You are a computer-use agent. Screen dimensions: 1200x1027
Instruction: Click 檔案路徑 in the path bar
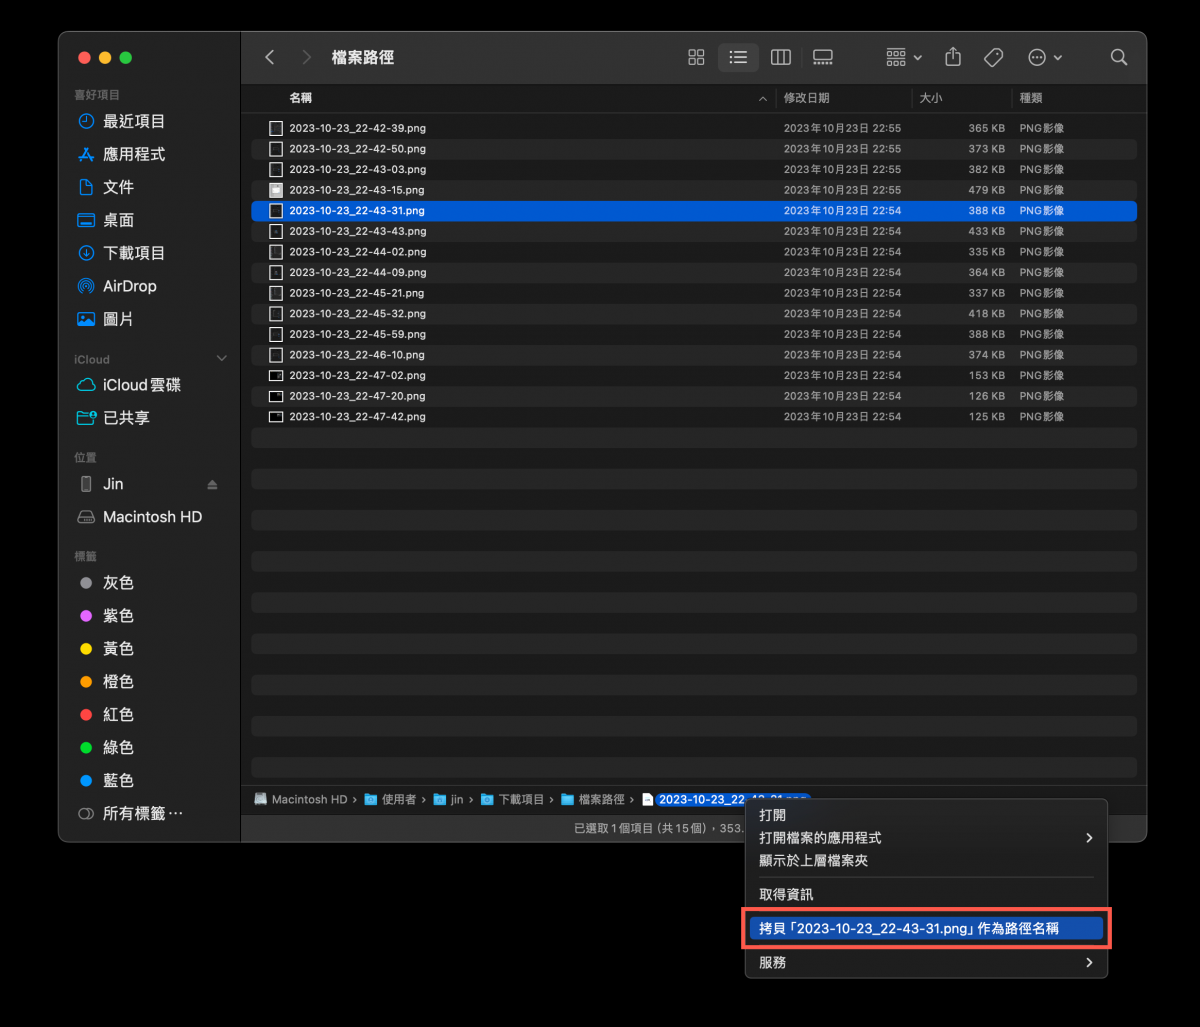pos(592,799)
